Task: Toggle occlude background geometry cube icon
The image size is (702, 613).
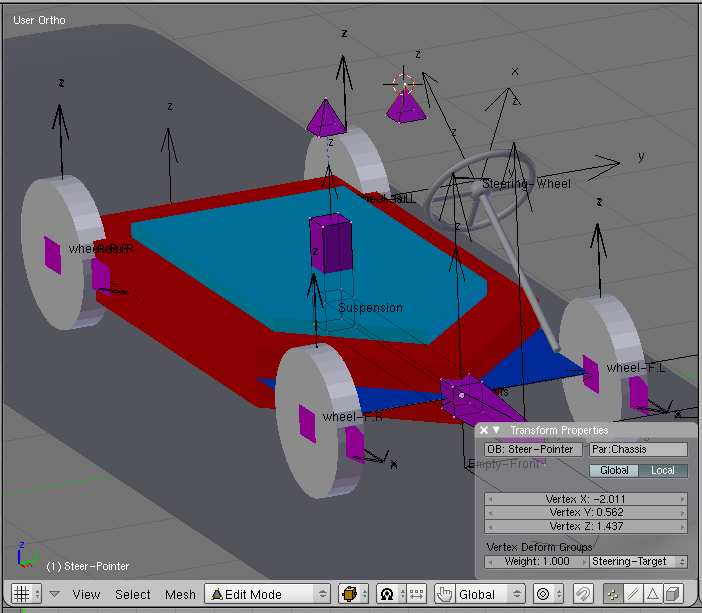Action: coord(673,594)
